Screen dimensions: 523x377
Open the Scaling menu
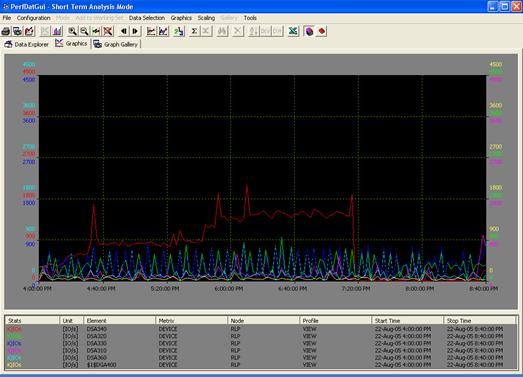206,18
